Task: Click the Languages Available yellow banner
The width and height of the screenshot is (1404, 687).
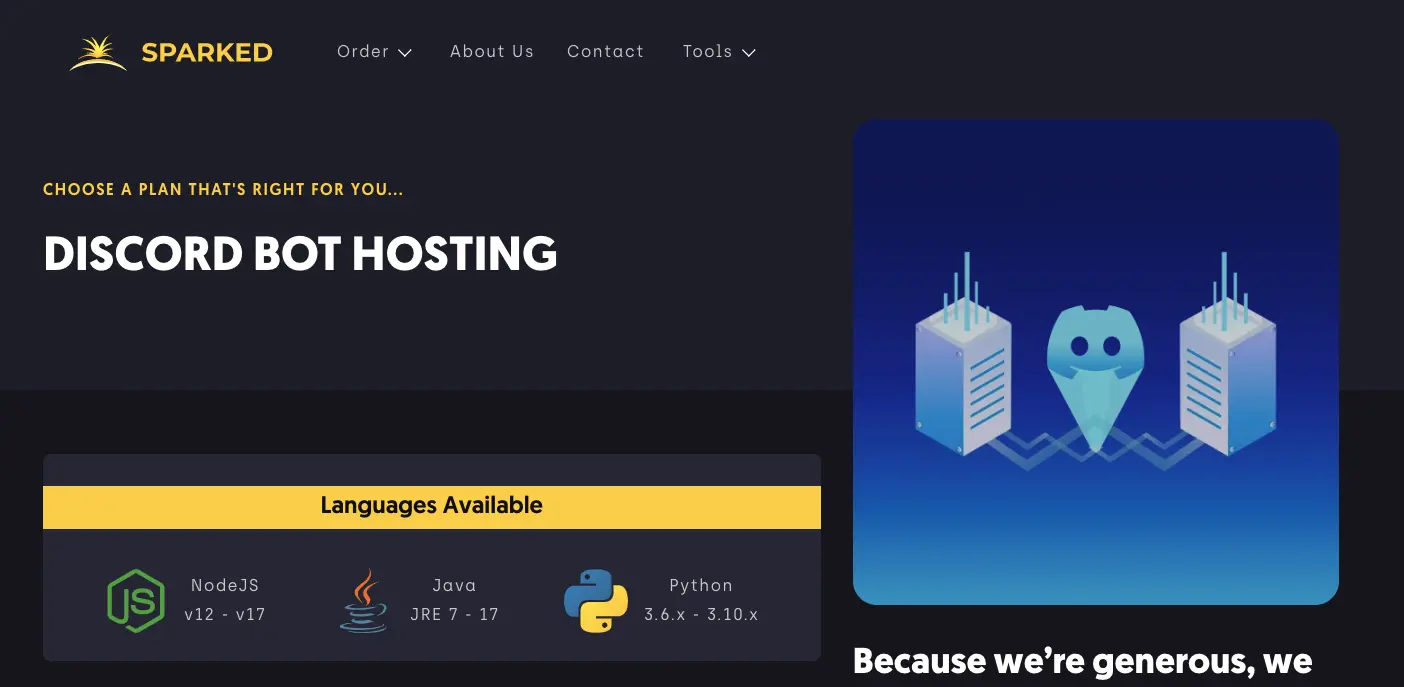Action: (432, 507)
